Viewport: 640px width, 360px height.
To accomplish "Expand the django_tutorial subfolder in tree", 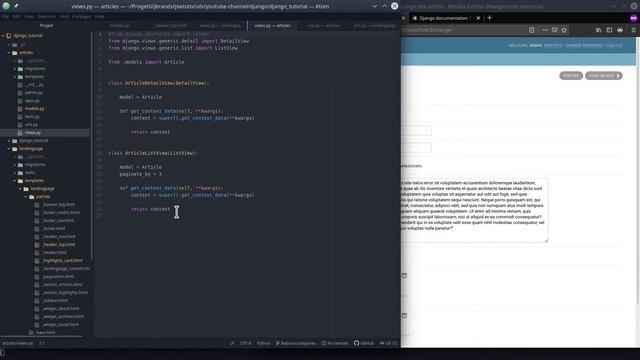I will tap(9, 141).
